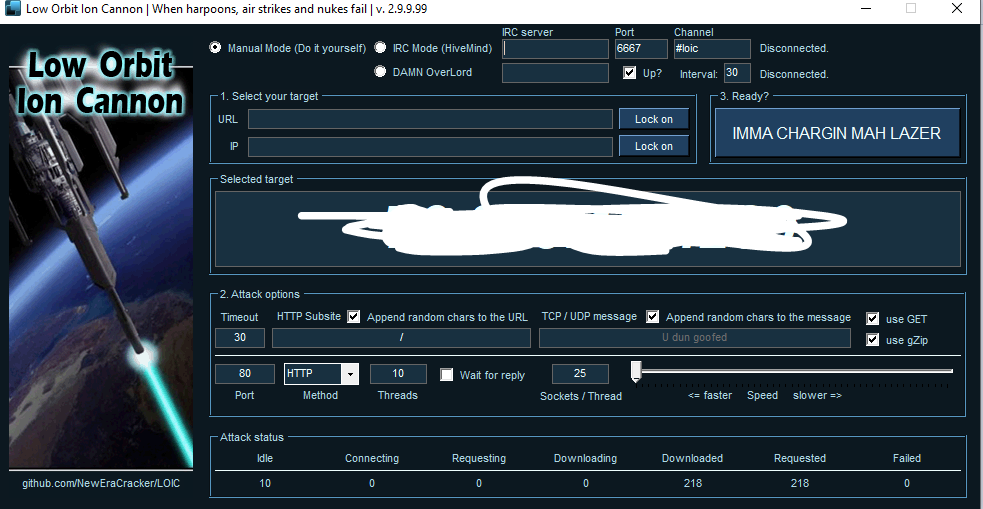The width and height of the screenshot is (983, 509).
Task: Focus the IRC server input field
Action: pos(555,49)
